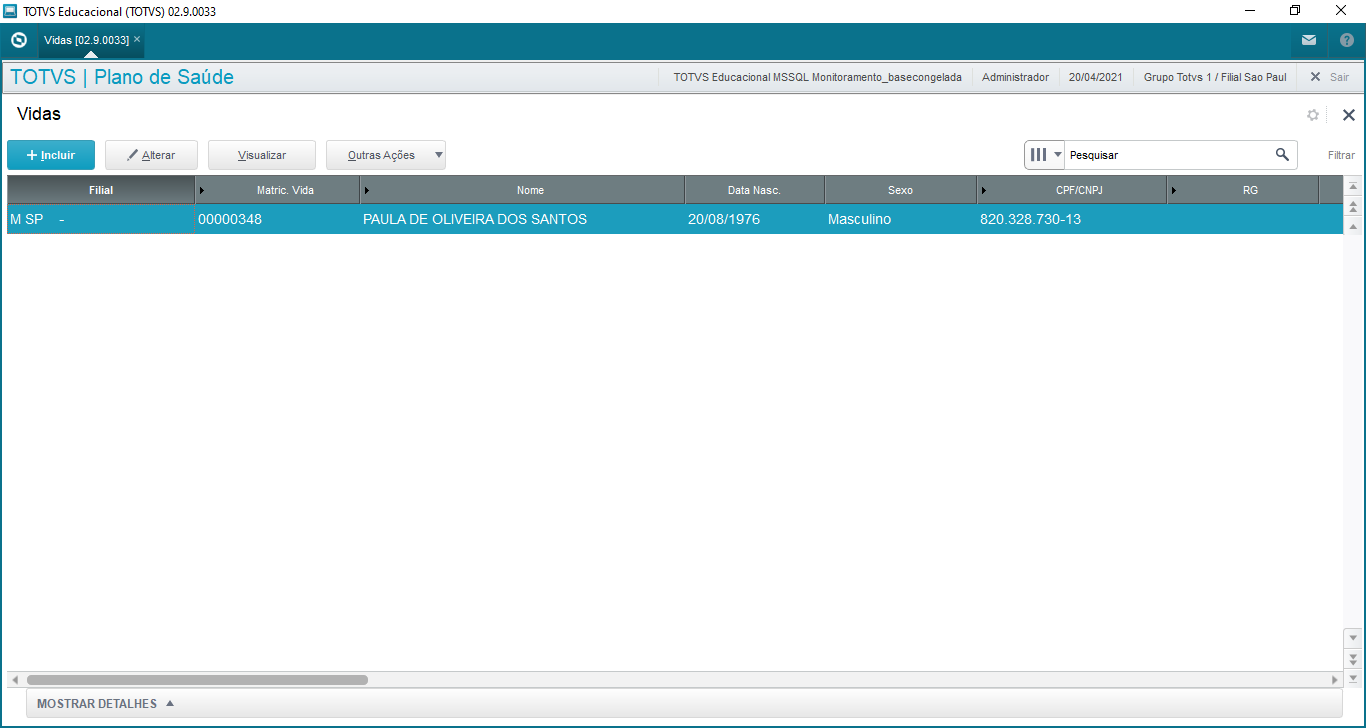Open the mail envelope icon

coord(1309,41)
